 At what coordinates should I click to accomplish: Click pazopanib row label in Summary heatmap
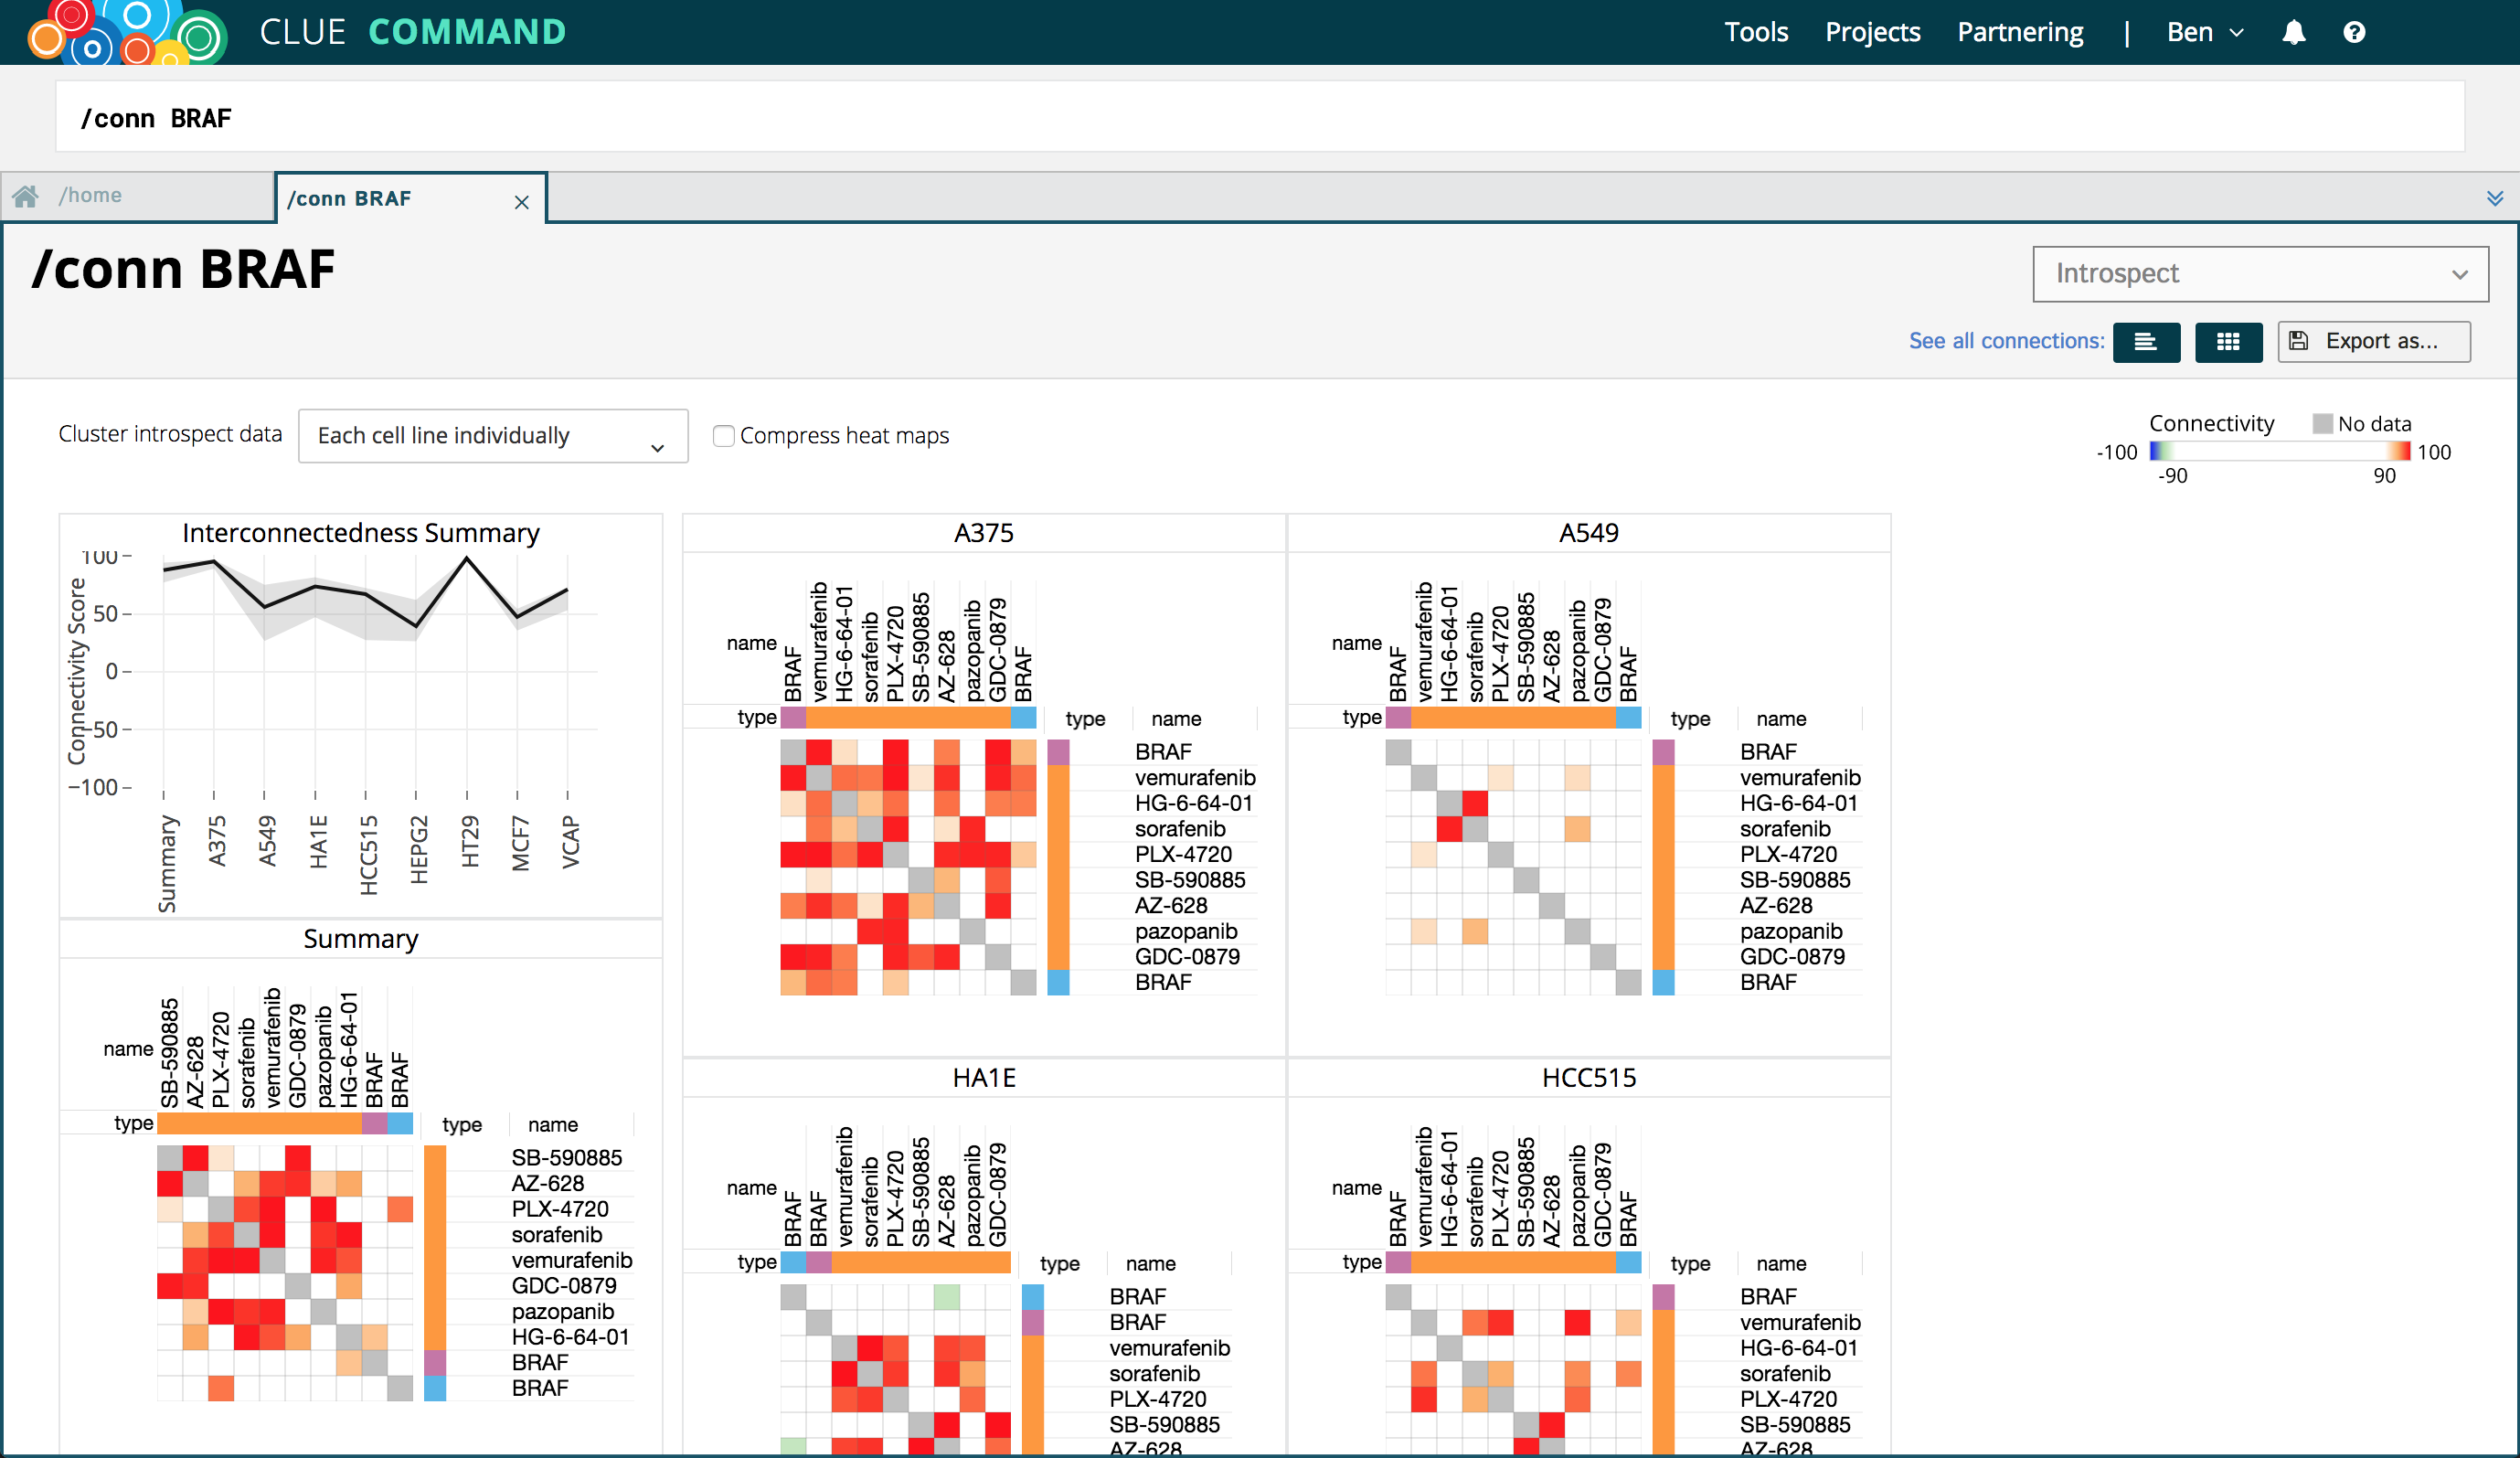coord(562,1312)
